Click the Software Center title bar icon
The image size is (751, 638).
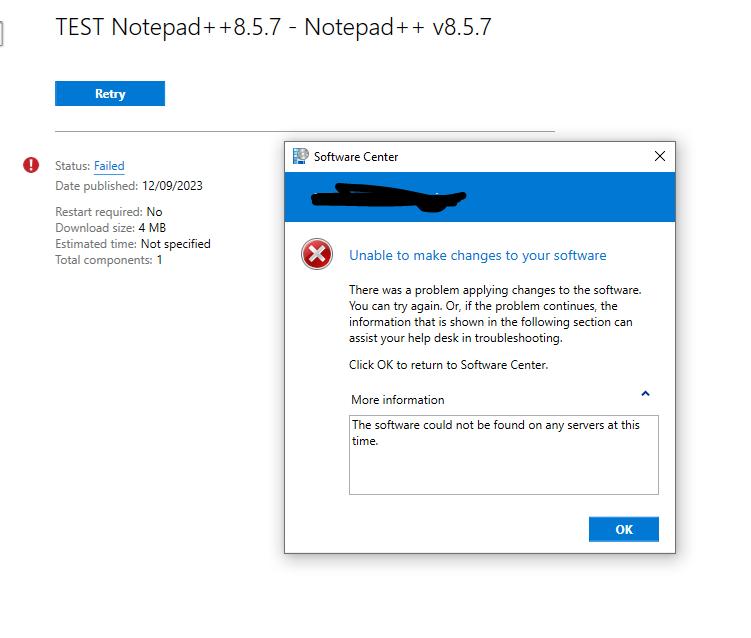click(301, 156)
